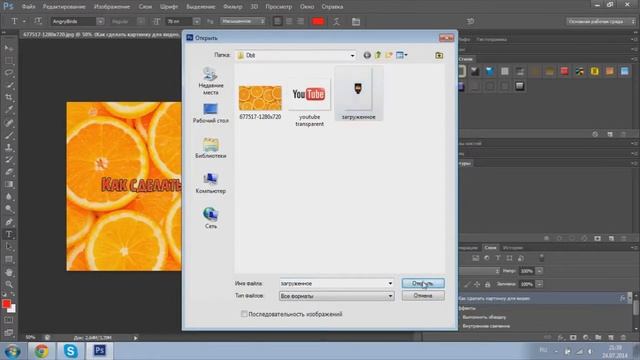Open the Filter menu
Viewport: 640px width, 360px height.
point(233,7)
